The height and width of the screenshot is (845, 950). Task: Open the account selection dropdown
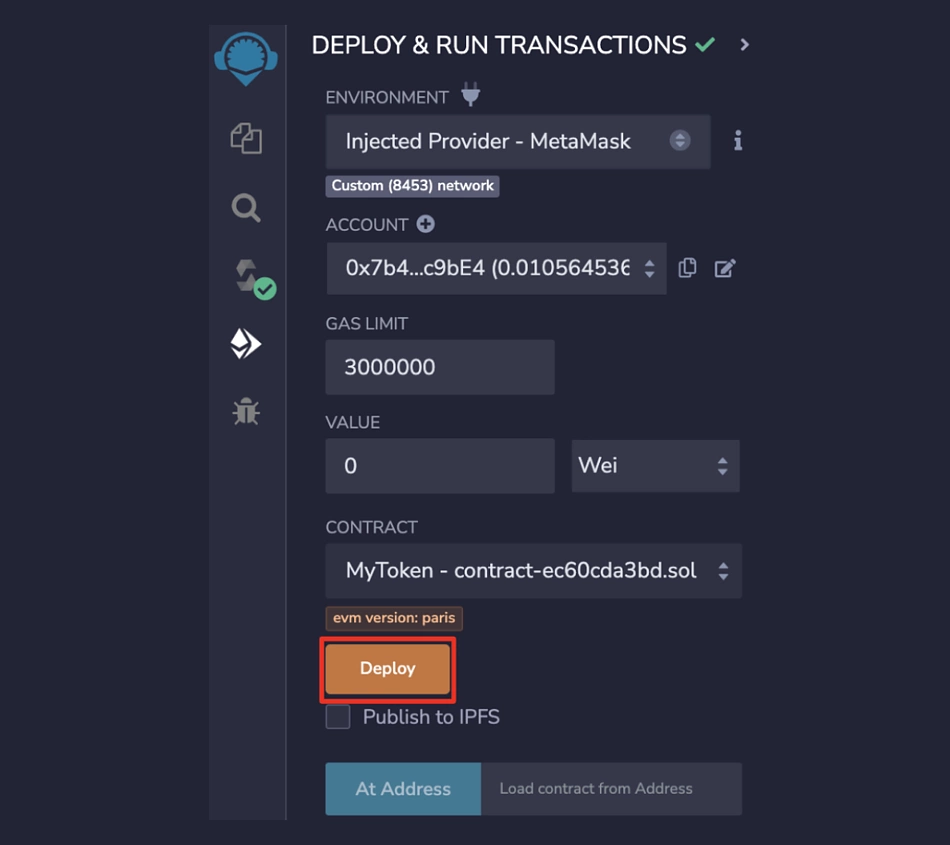point(496,267)
